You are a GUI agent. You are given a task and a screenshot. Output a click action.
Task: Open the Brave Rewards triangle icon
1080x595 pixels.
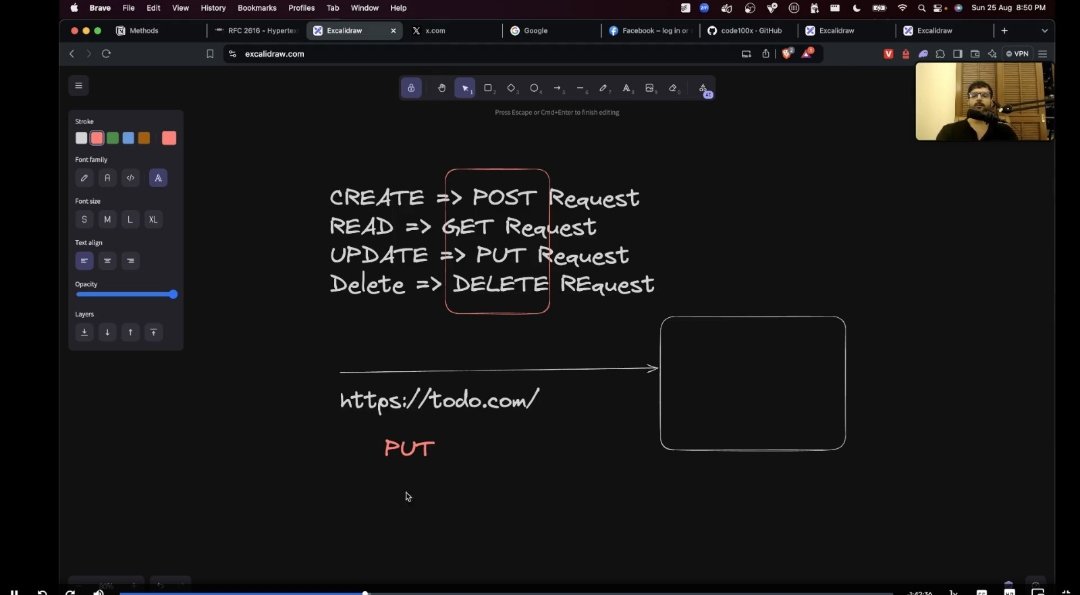pos(807,53)
